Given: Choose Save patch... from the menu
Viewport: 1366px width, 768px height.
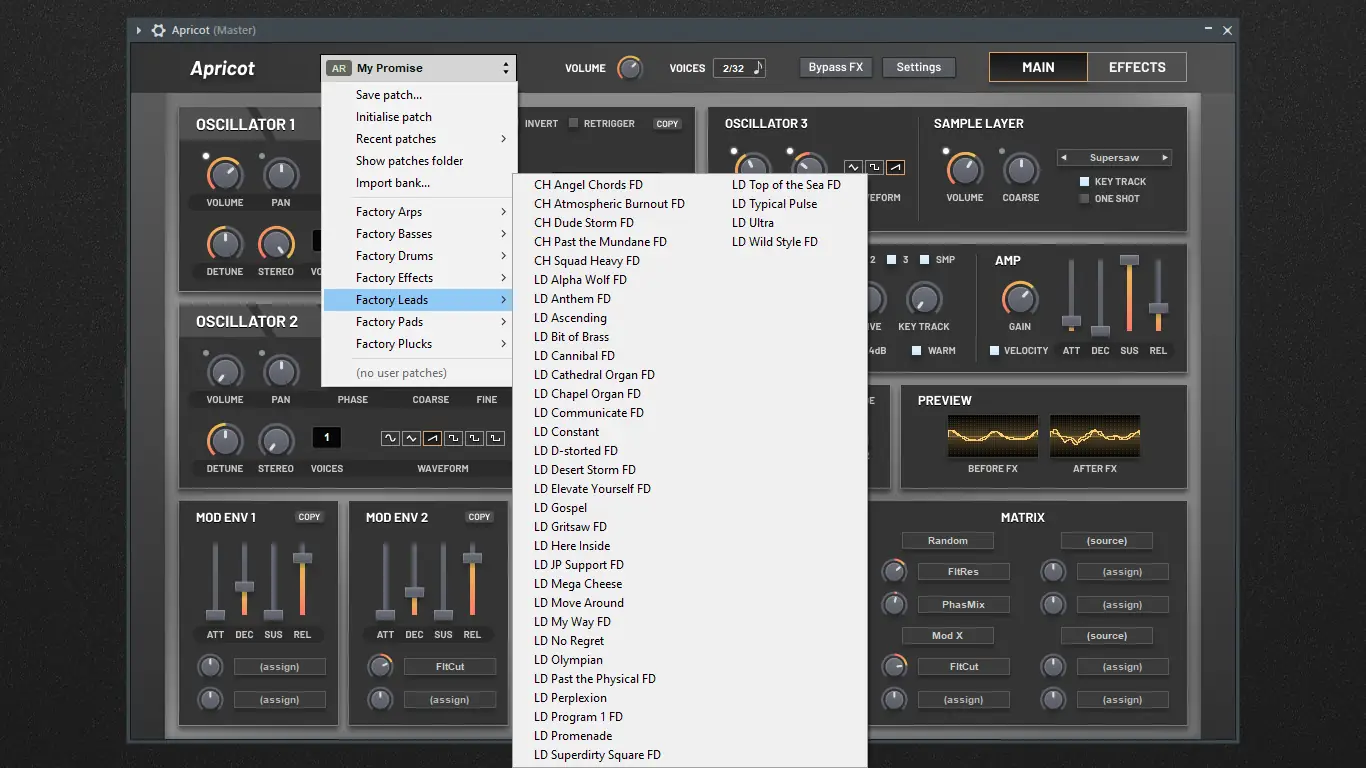Looking at the screenshot, I should (419, 95).
